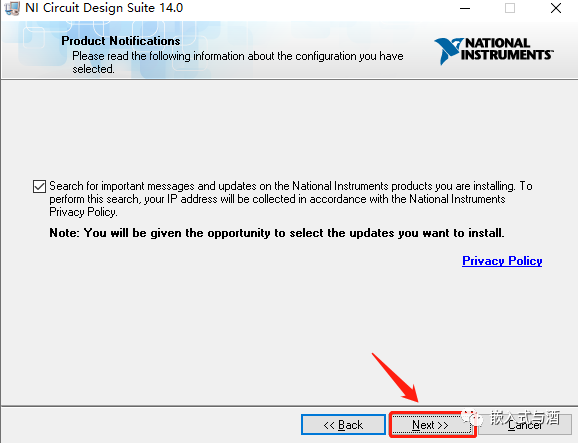Minimize the NI Circuit Design Suite window
The image size is (578, 443).
click(465, 8)
